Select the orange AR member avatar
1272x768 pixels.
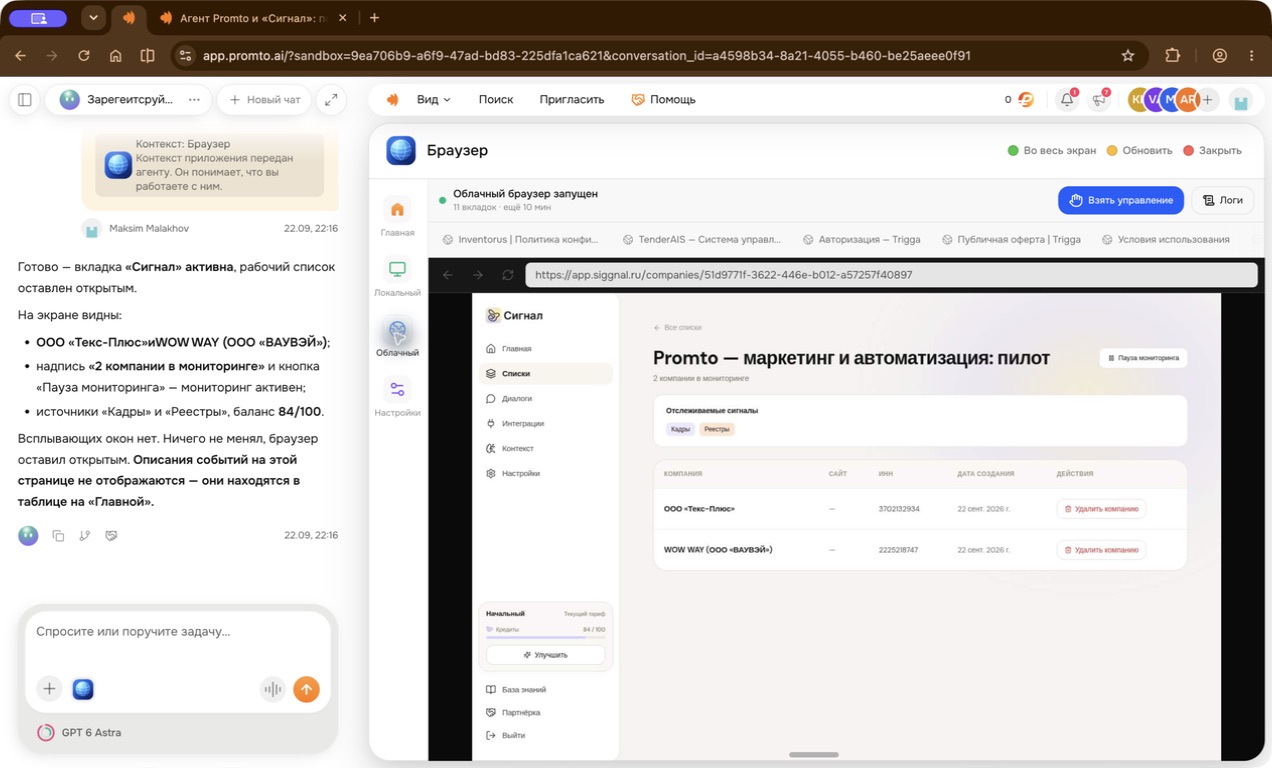click(1187, 99)
